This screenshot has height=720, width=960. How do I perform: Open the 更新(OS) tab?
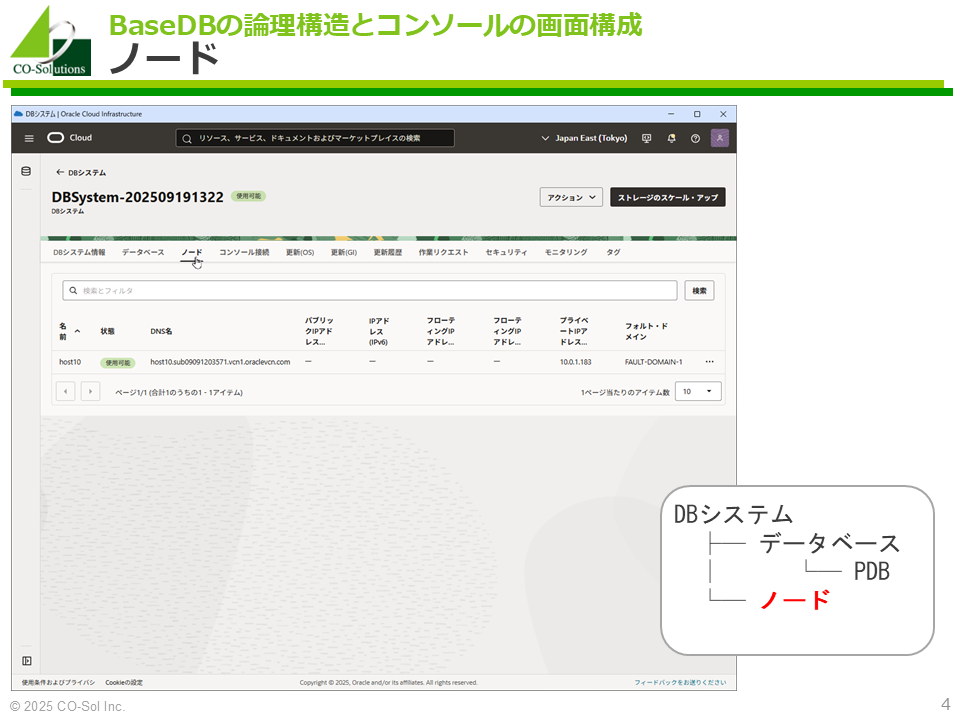(x=300, y=252)
